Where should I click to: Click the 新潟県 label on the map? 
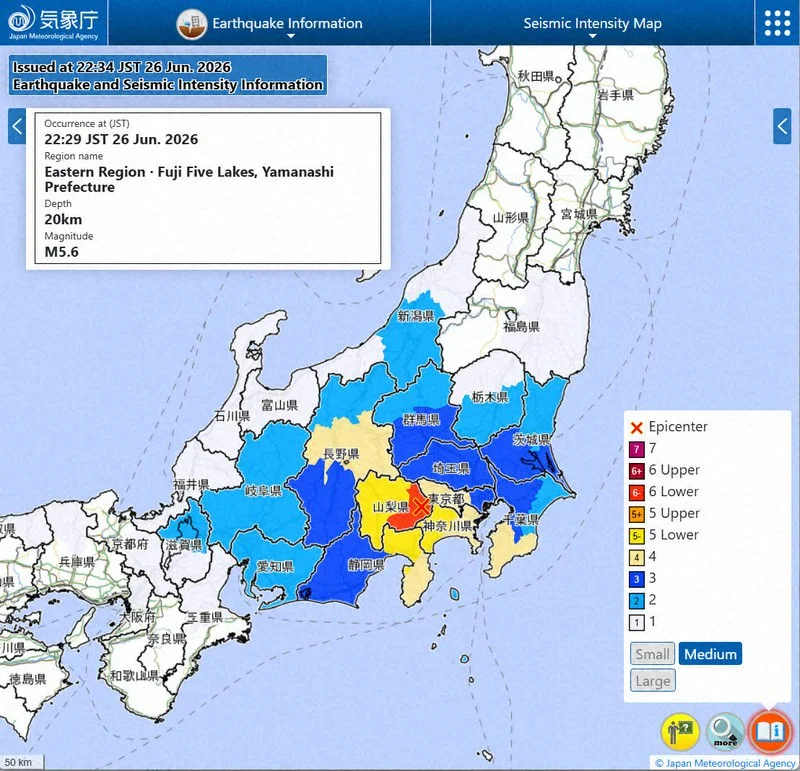click(x=415, y=316)
